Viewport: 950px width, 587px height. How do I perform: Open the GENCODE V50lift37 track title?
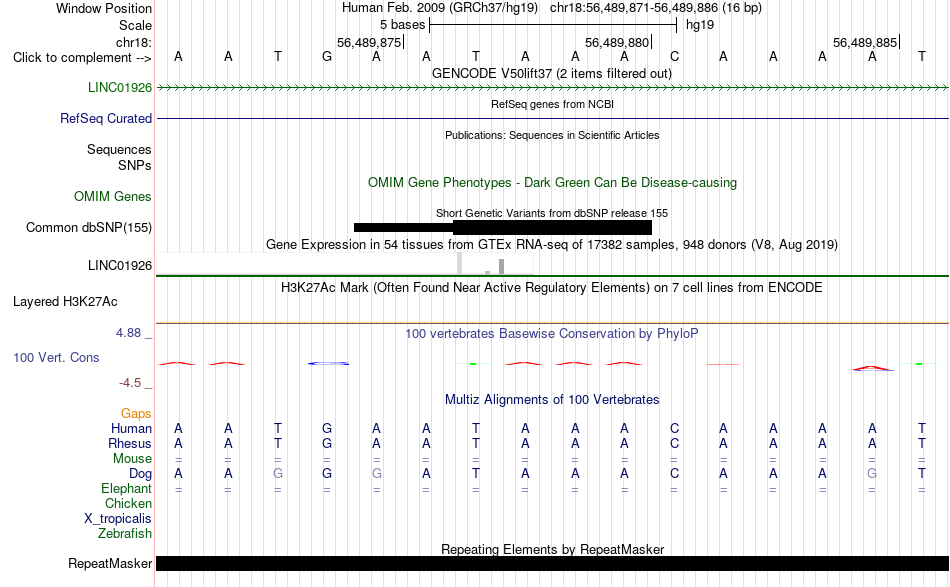click(552, 73)
